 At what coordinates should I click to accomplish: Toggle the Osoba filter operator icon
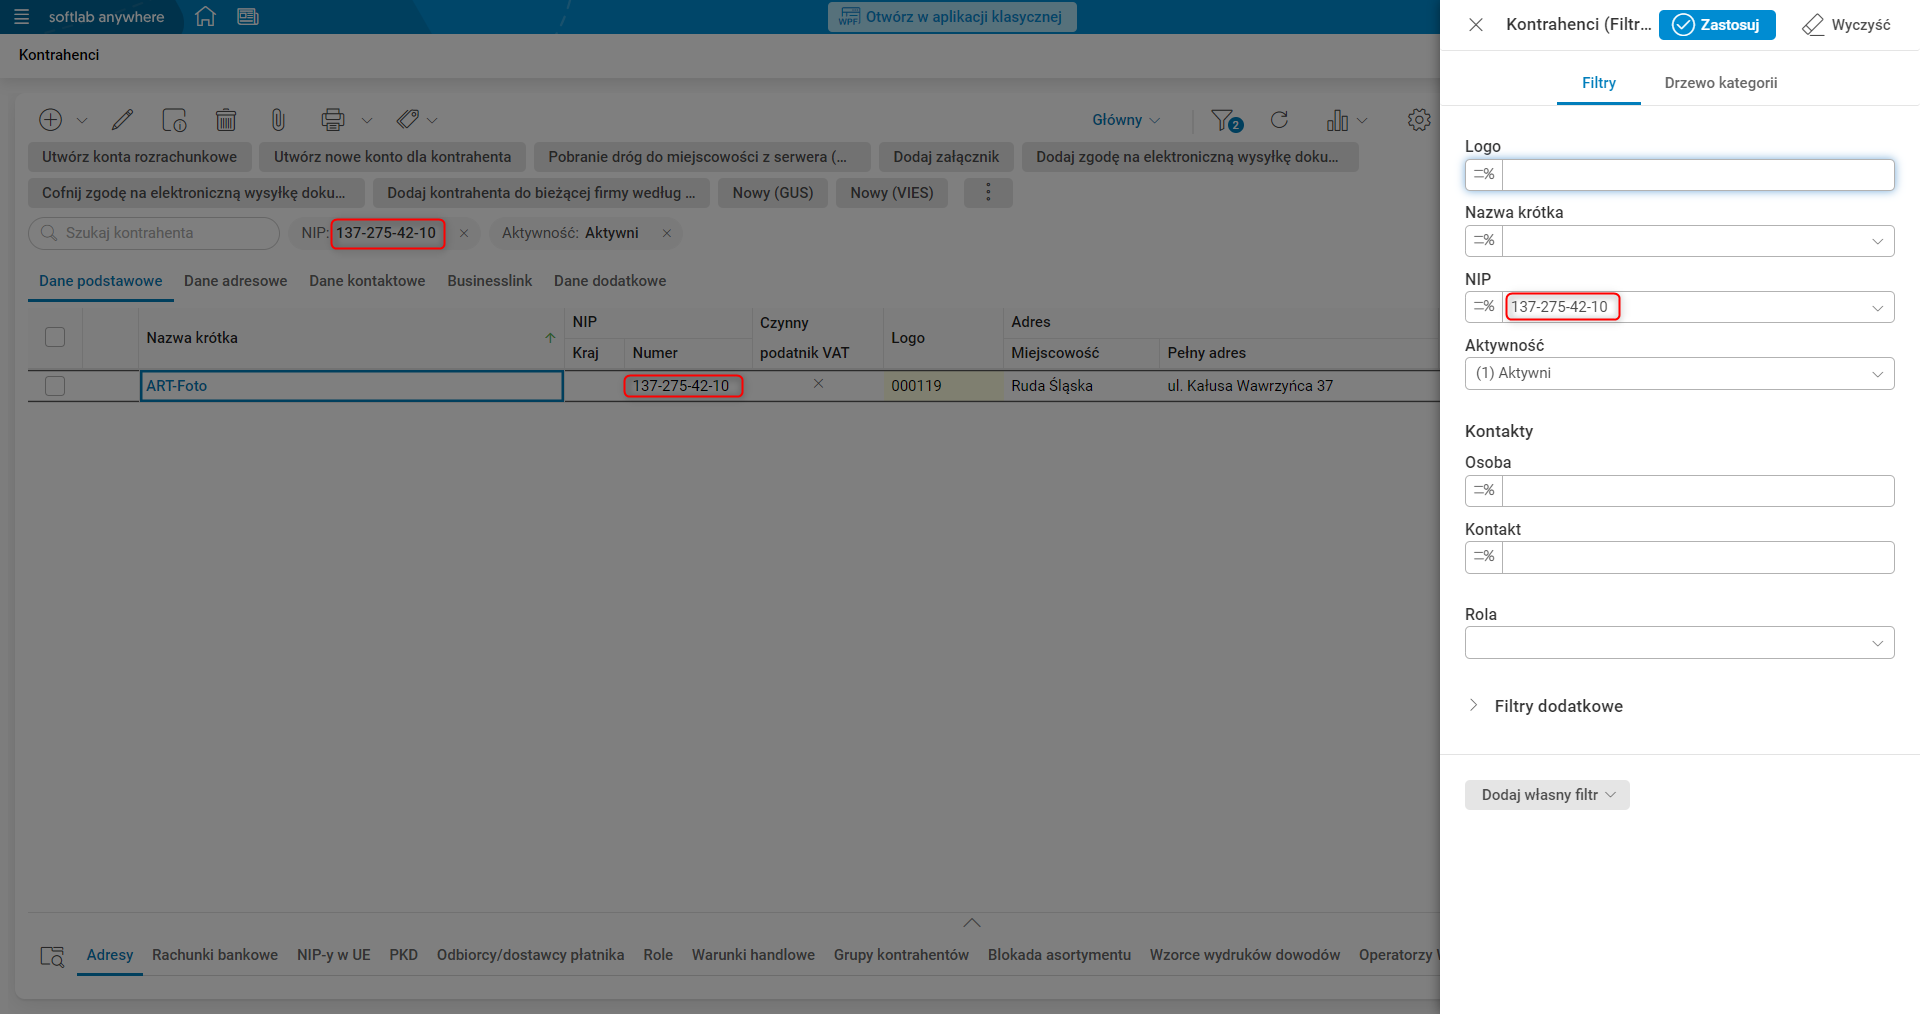tap(1484, 491)
